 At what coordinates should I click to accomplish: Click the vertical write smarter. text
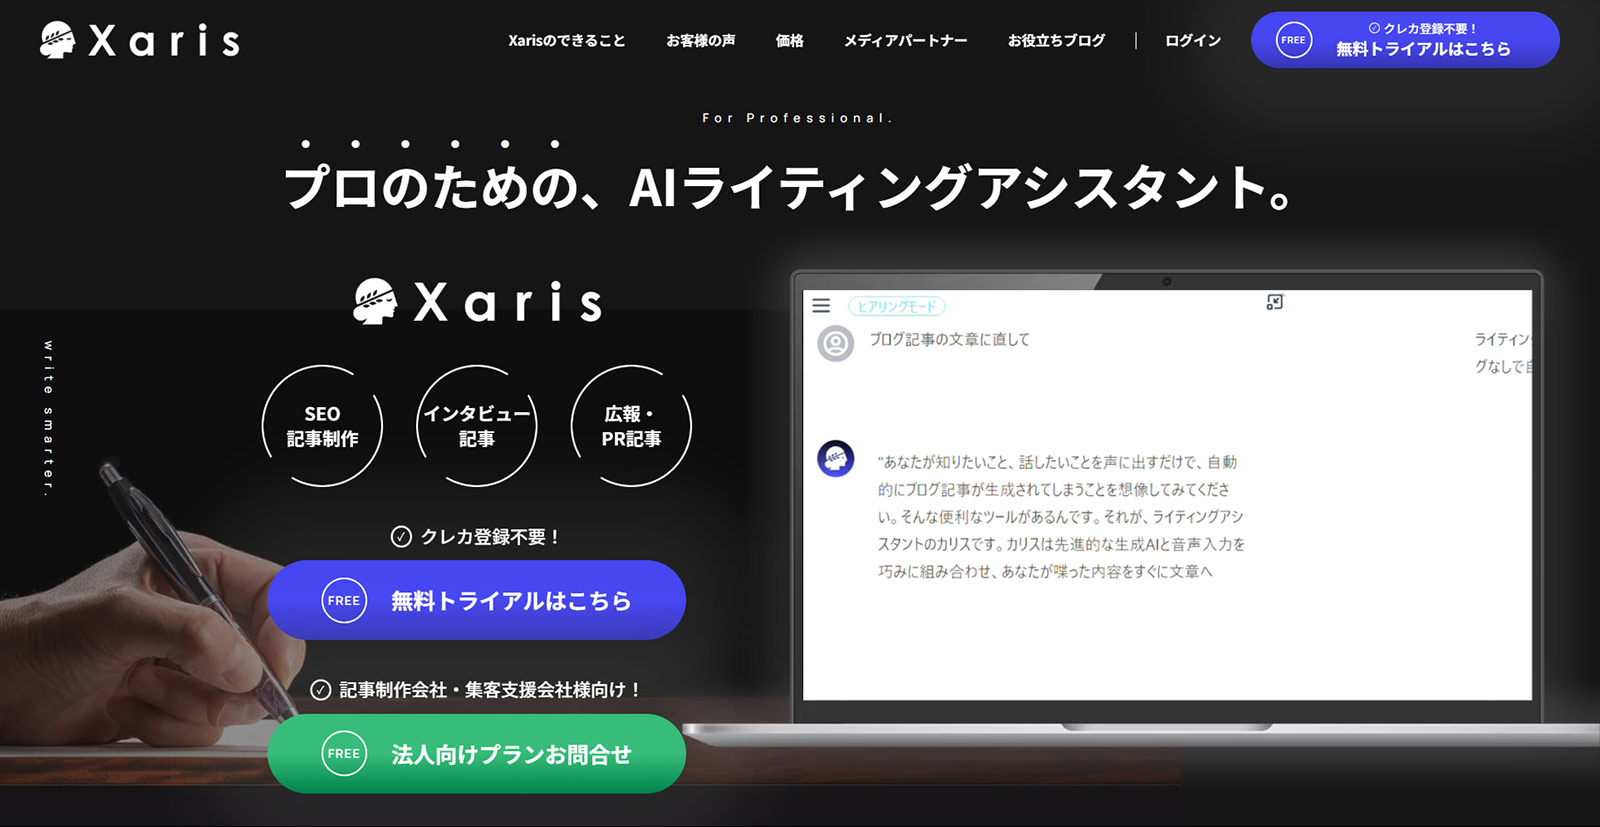[48, 418]
